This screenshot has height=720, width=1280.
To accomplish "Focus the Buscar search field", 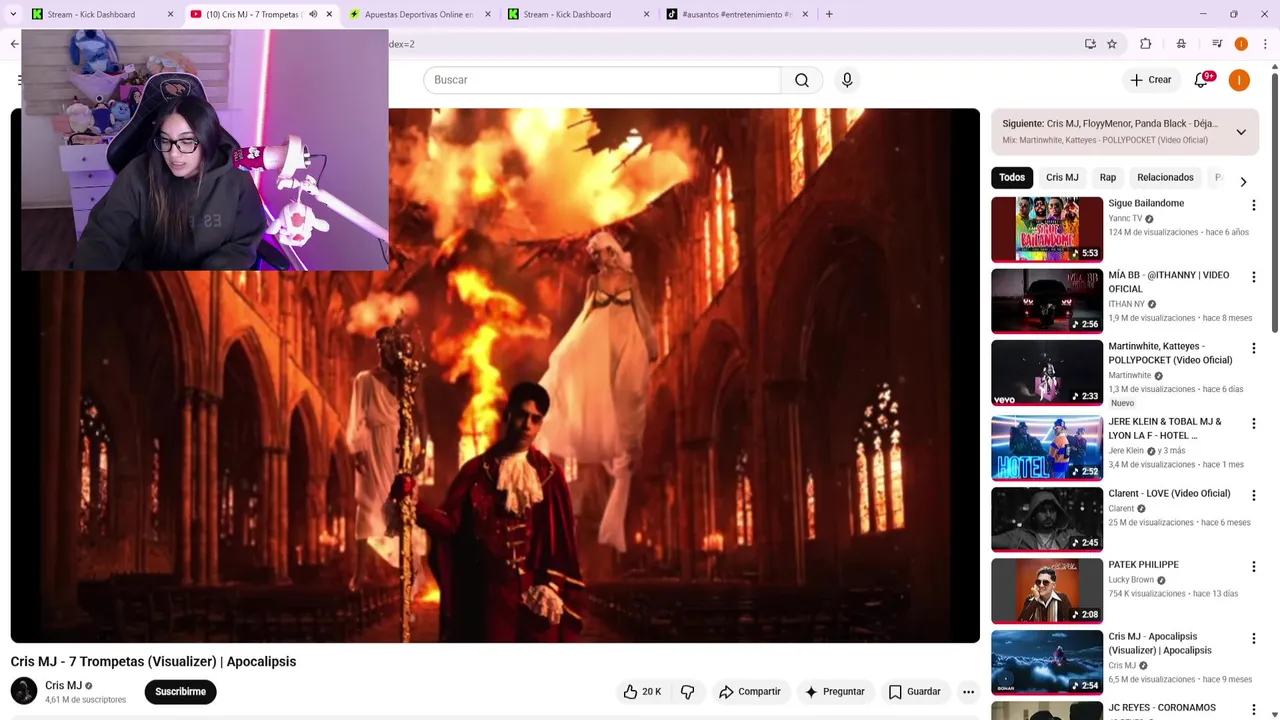I will 601,80.
